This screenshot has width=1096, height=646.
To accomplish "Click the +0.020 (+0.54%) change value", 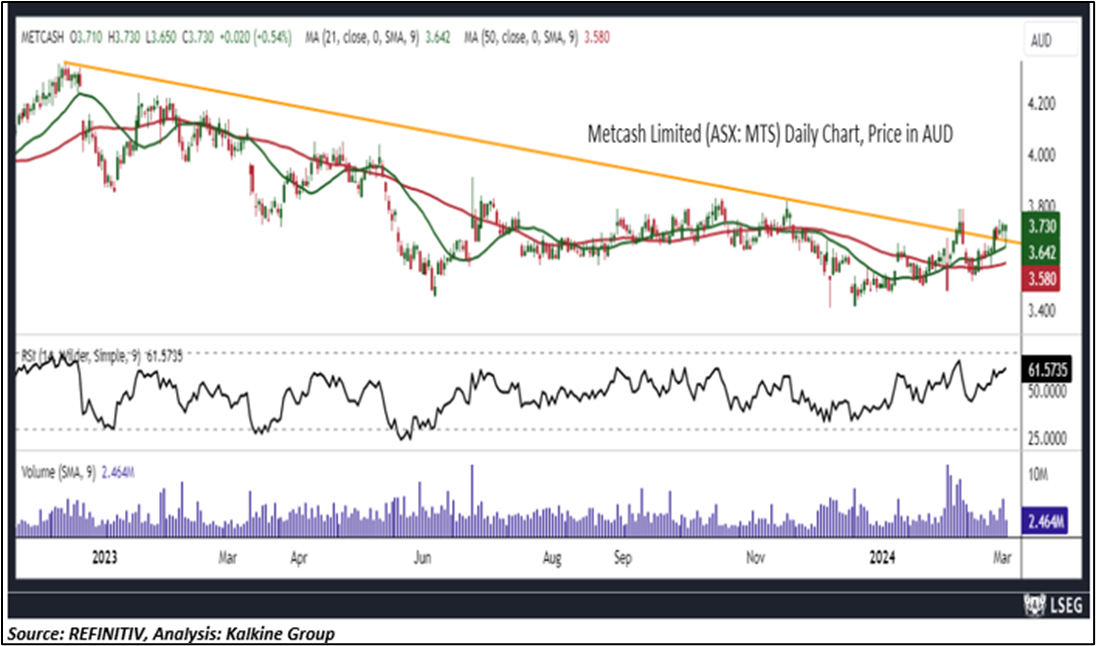I will (258, 38).
